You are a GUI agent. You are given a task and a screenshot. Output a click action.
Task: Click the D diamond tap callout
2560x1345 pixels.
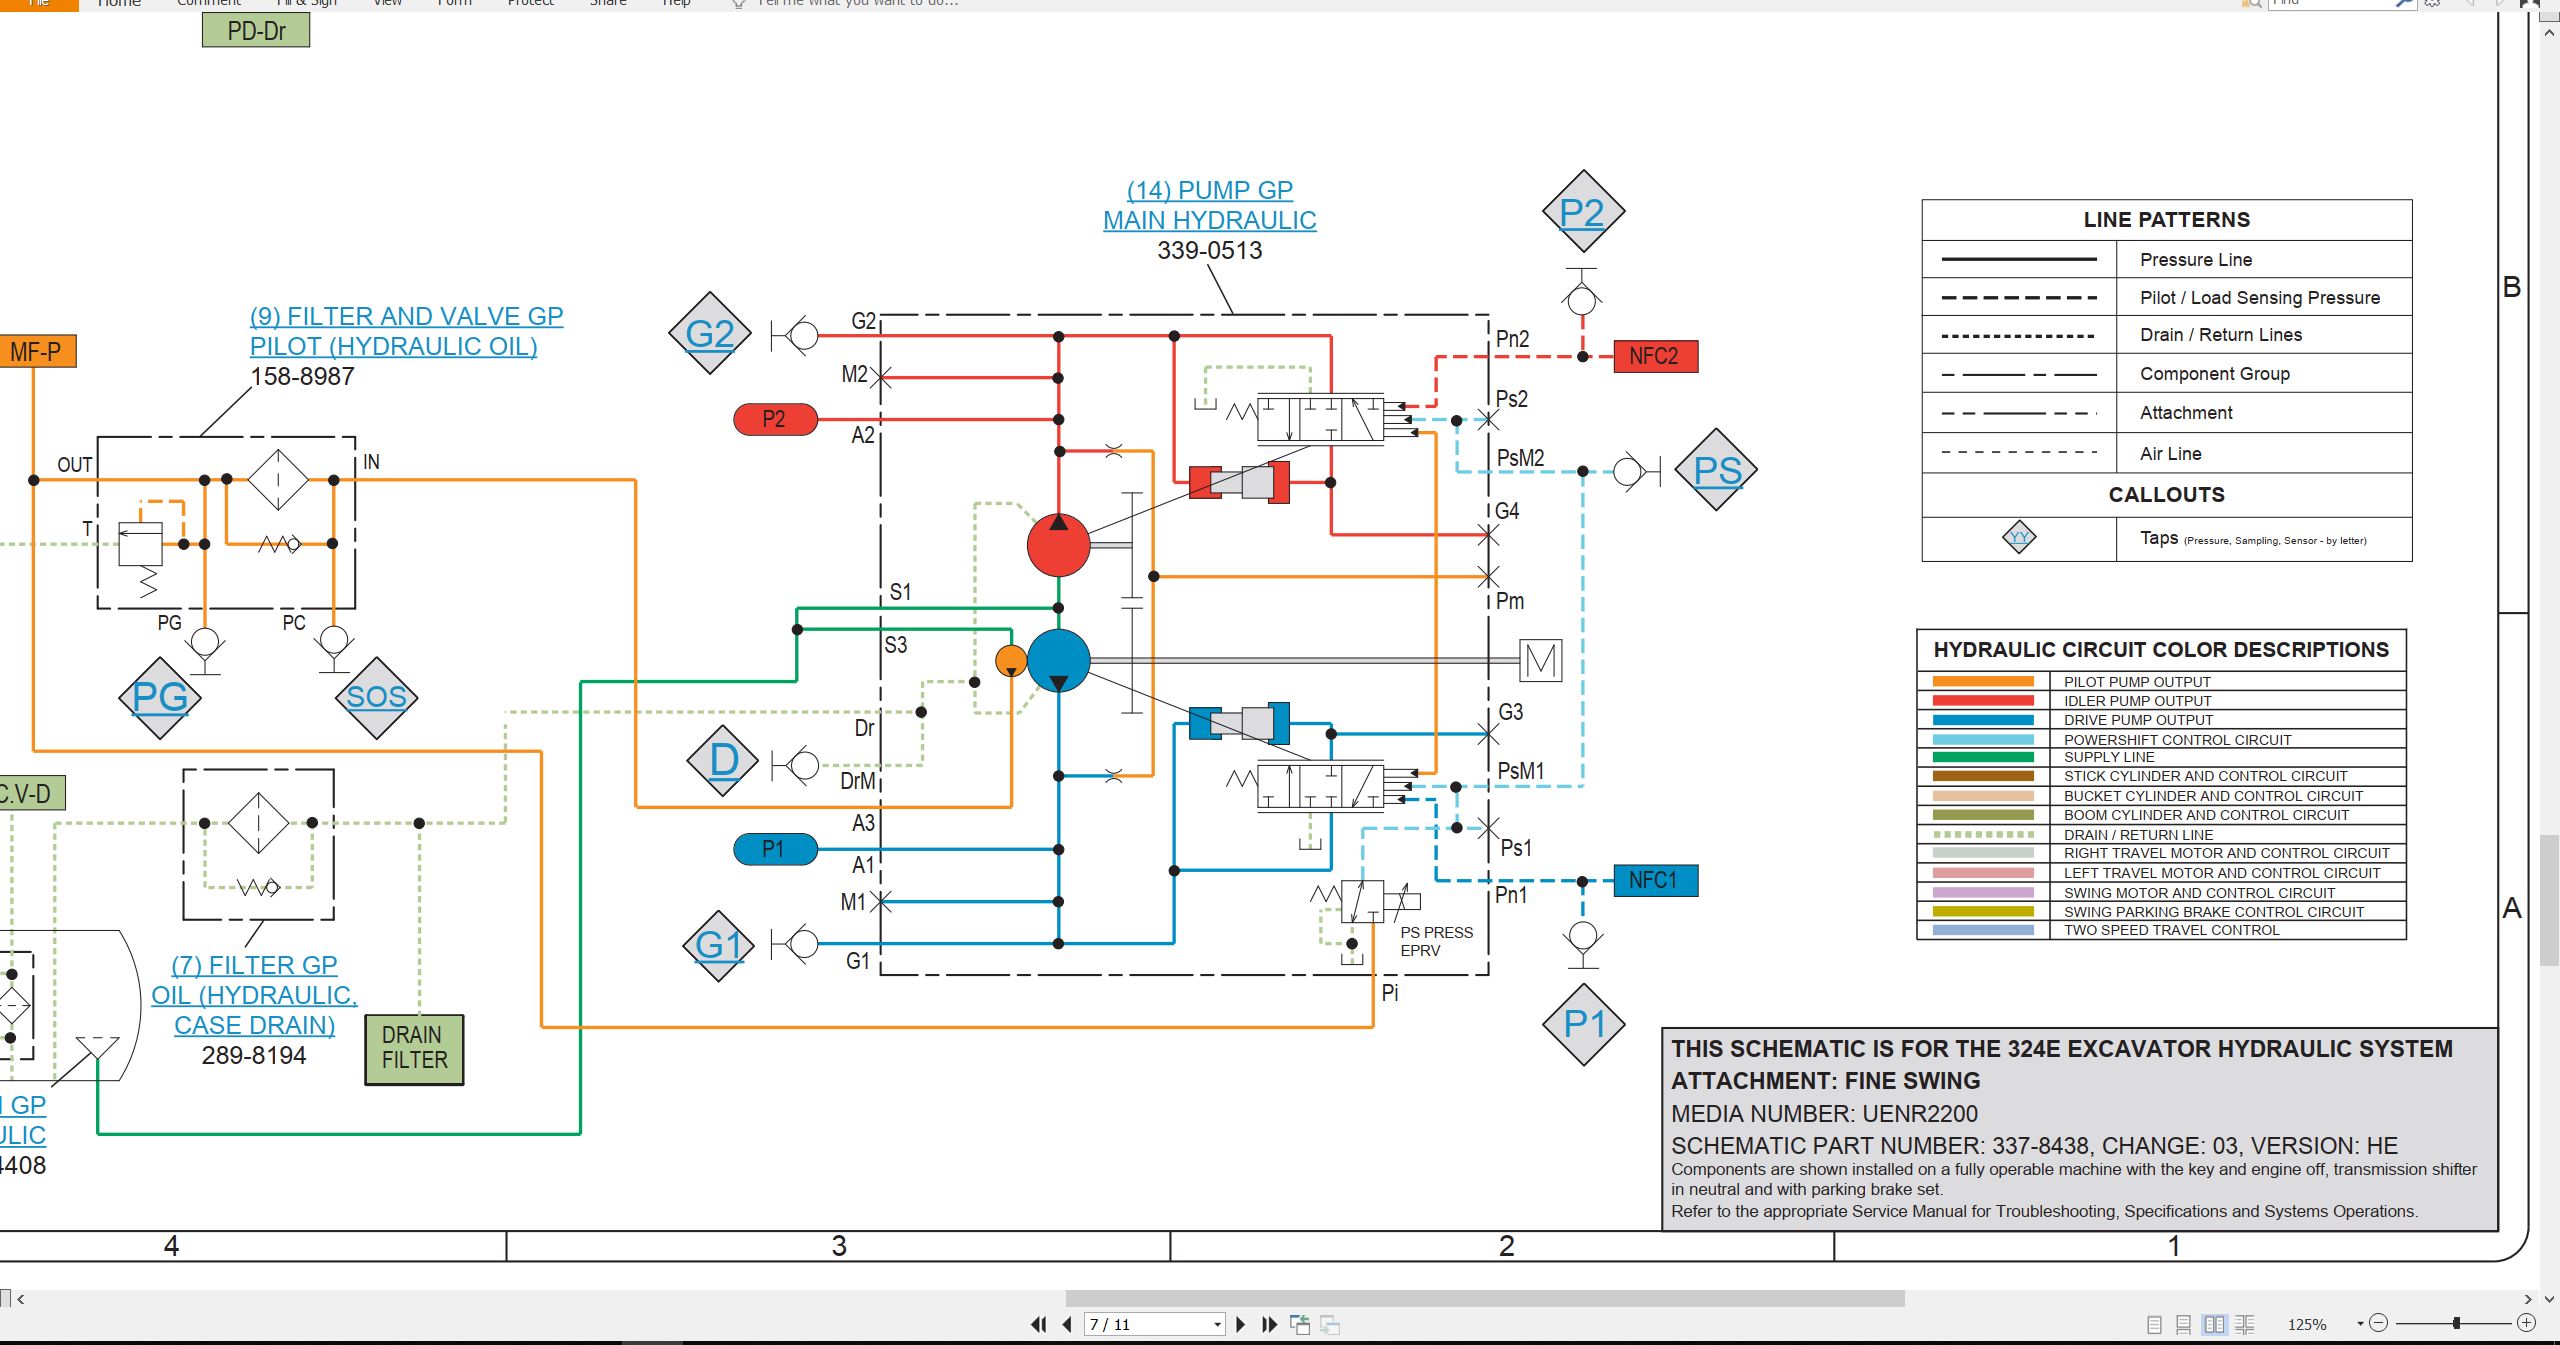click(723, 760)
